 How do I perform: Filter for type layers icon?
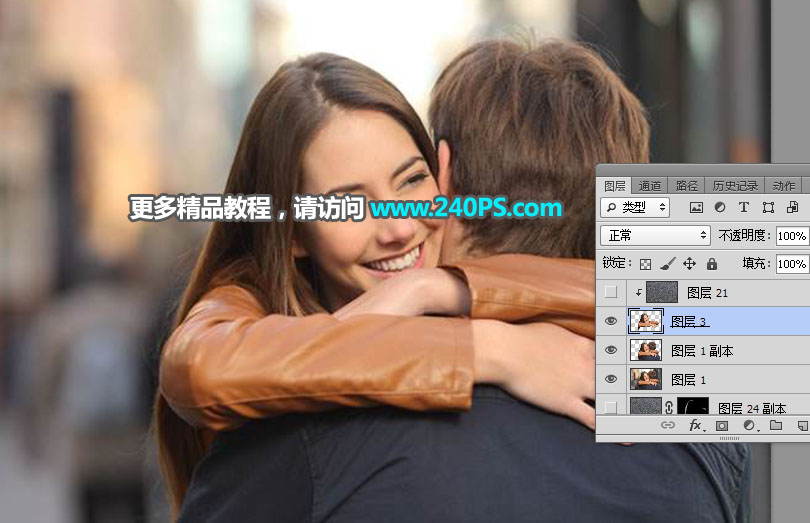click(x=743, y=208)
